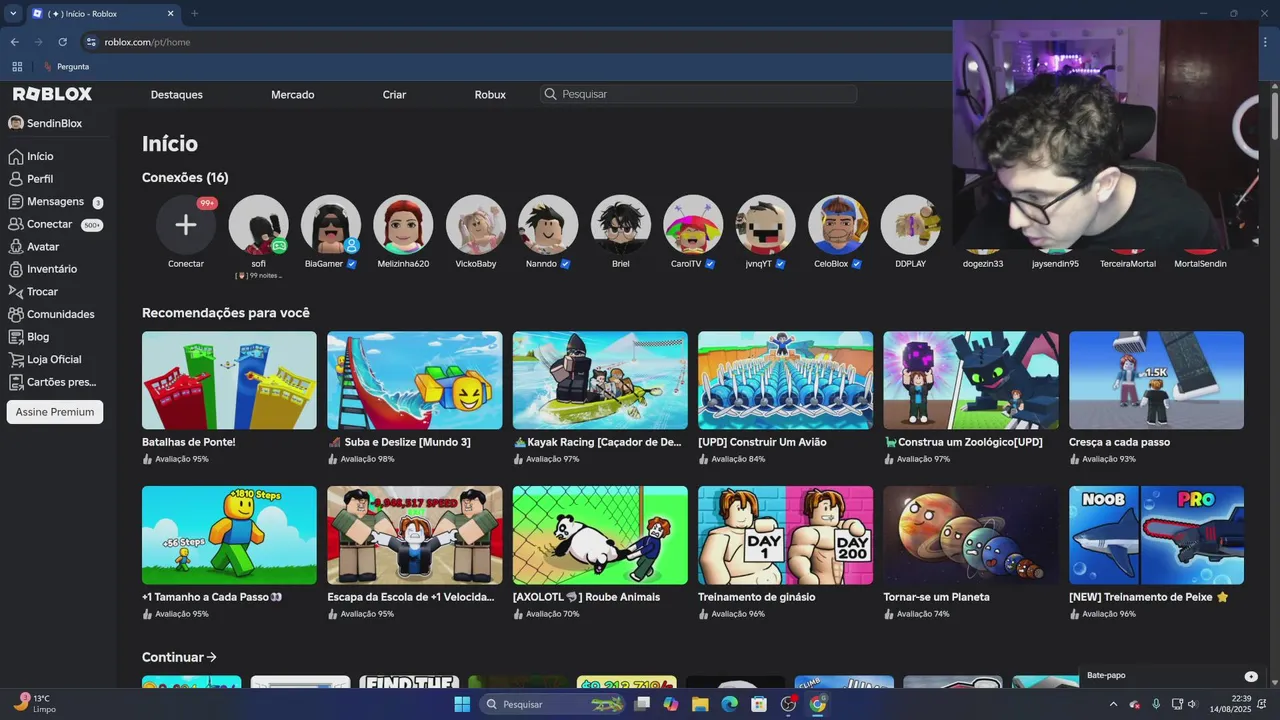Open the Cresça a cada passo thumbnail

coord(1156,380)
